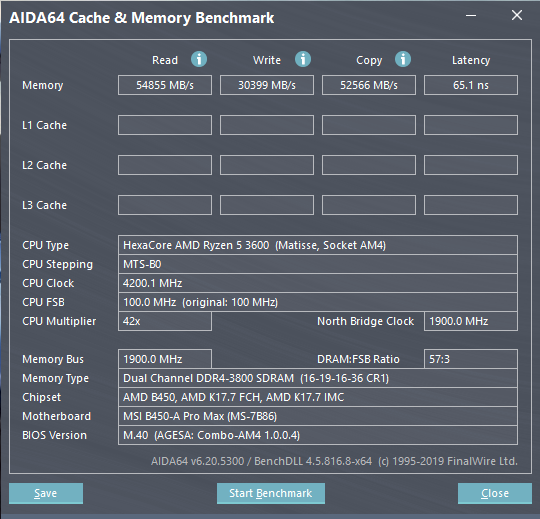
Task: Minimize the AIDA64 benchmark window
Action: (471, 15)
